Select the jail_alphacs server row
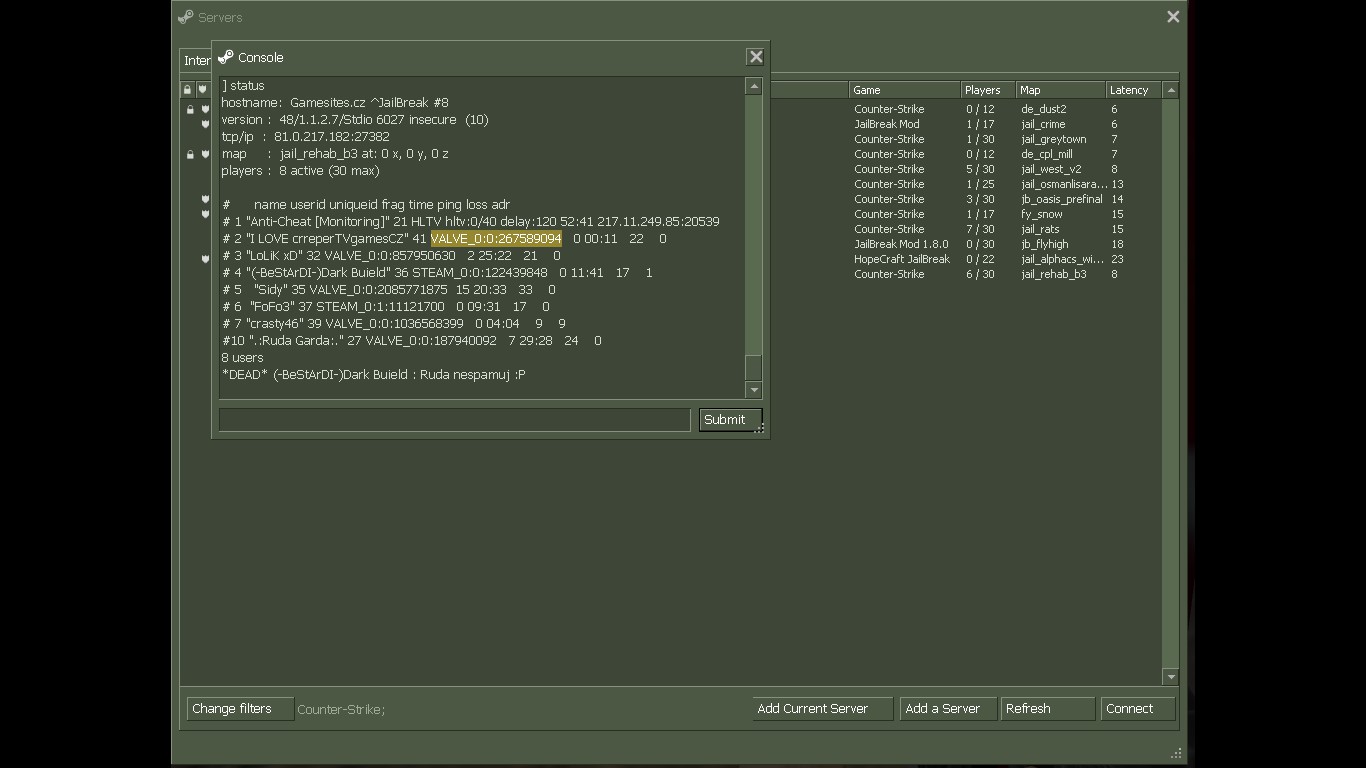This screenshot has width=1366, height=768. pyautogui.click(x=671, y=259)
